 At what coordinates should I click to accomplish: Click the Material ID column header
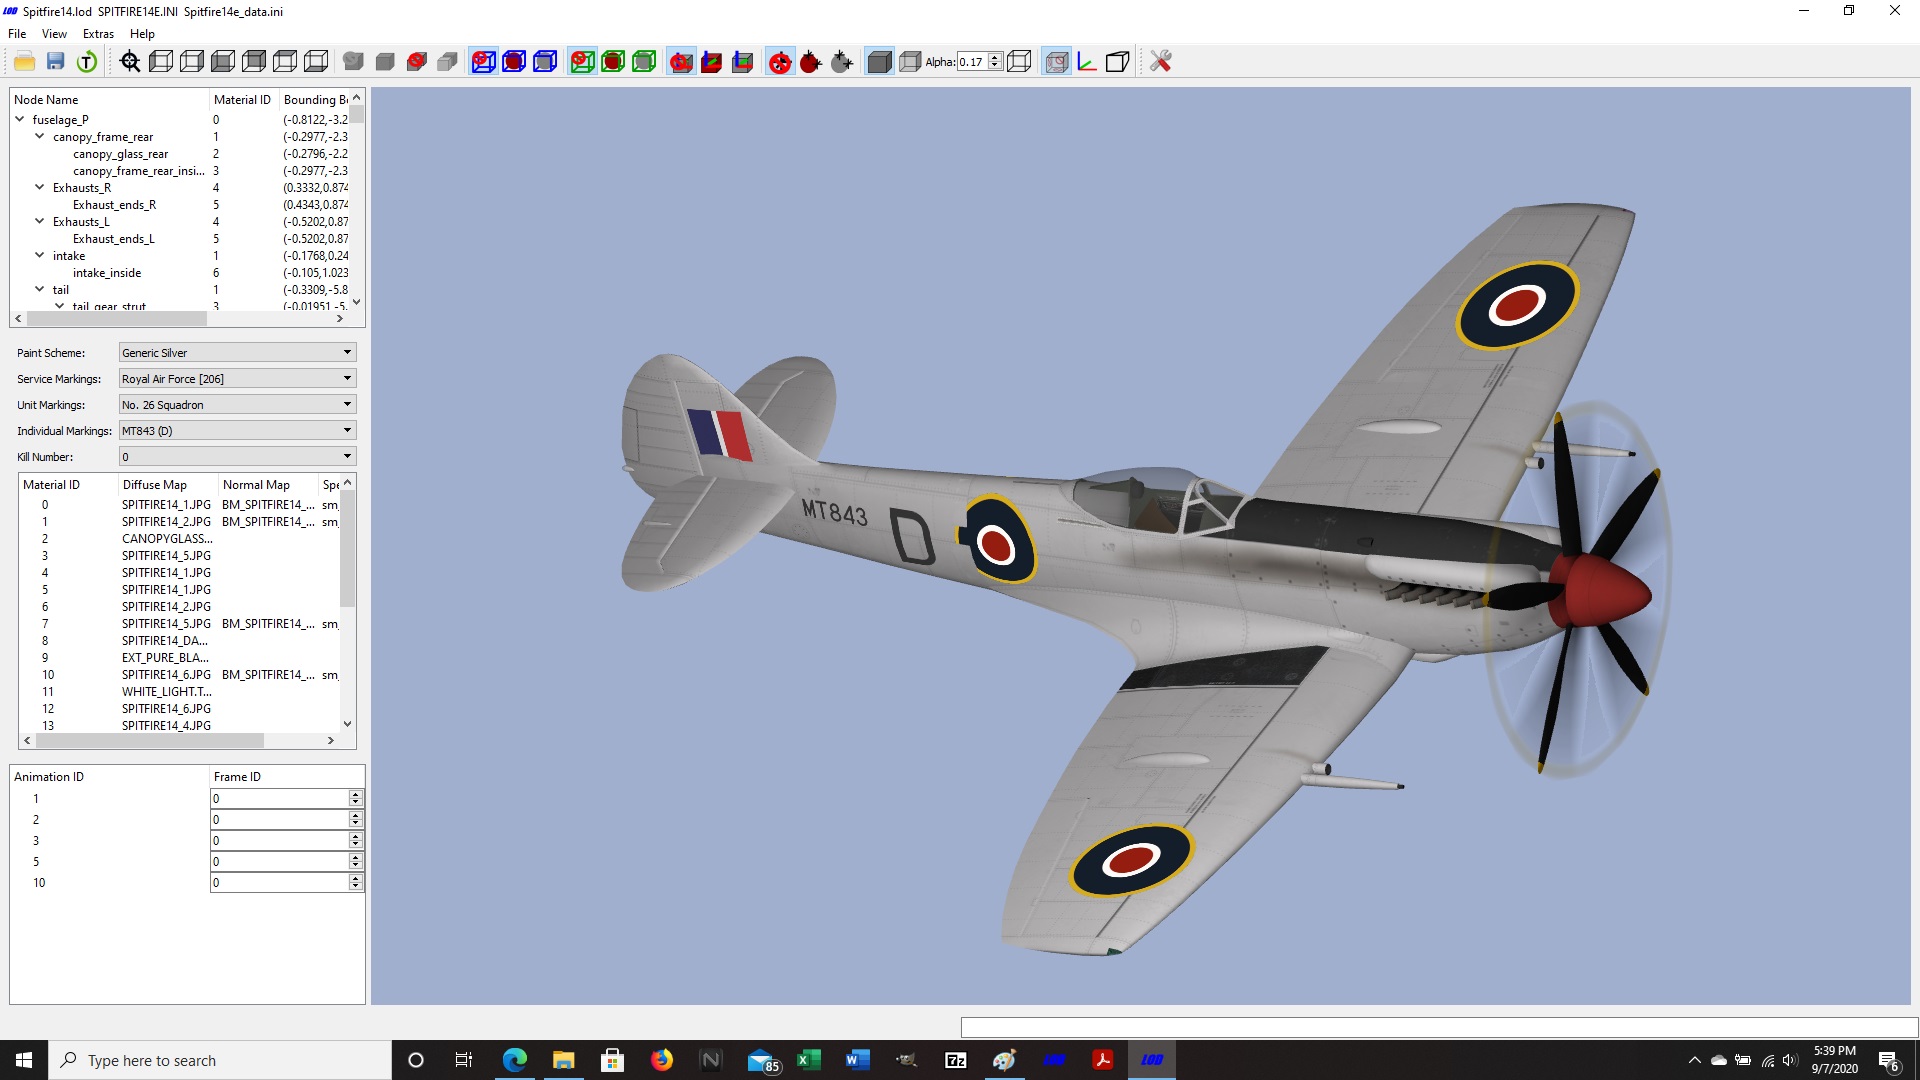click(x=243, y=100)
